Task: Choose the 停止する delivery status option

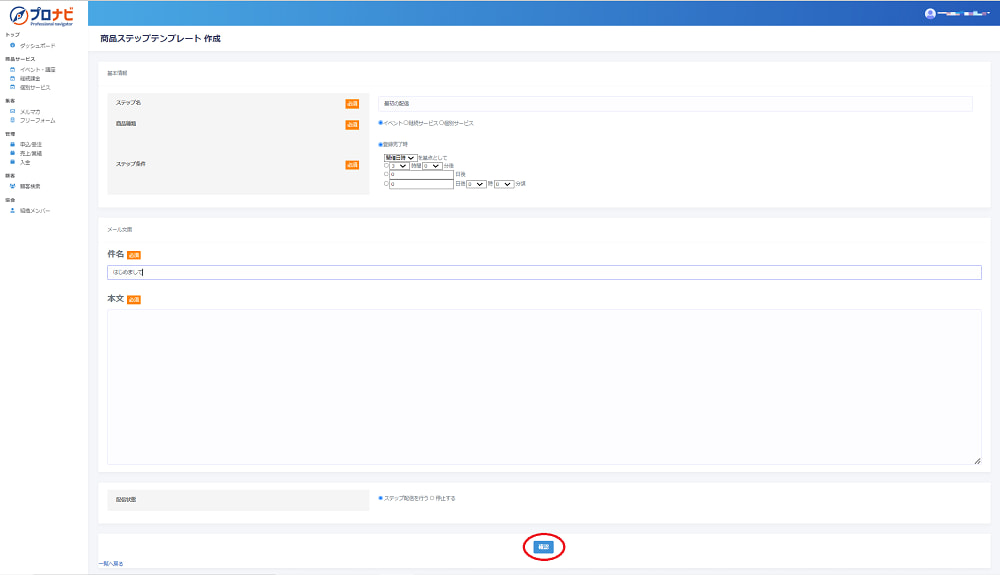Action: coord(432,498)
